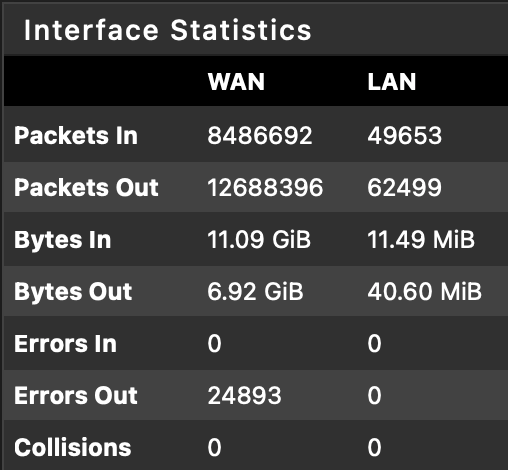The image size is (508, 470).
Task: Click LAN Bytes Out 40.60 MiB
Action: (425, 292)
